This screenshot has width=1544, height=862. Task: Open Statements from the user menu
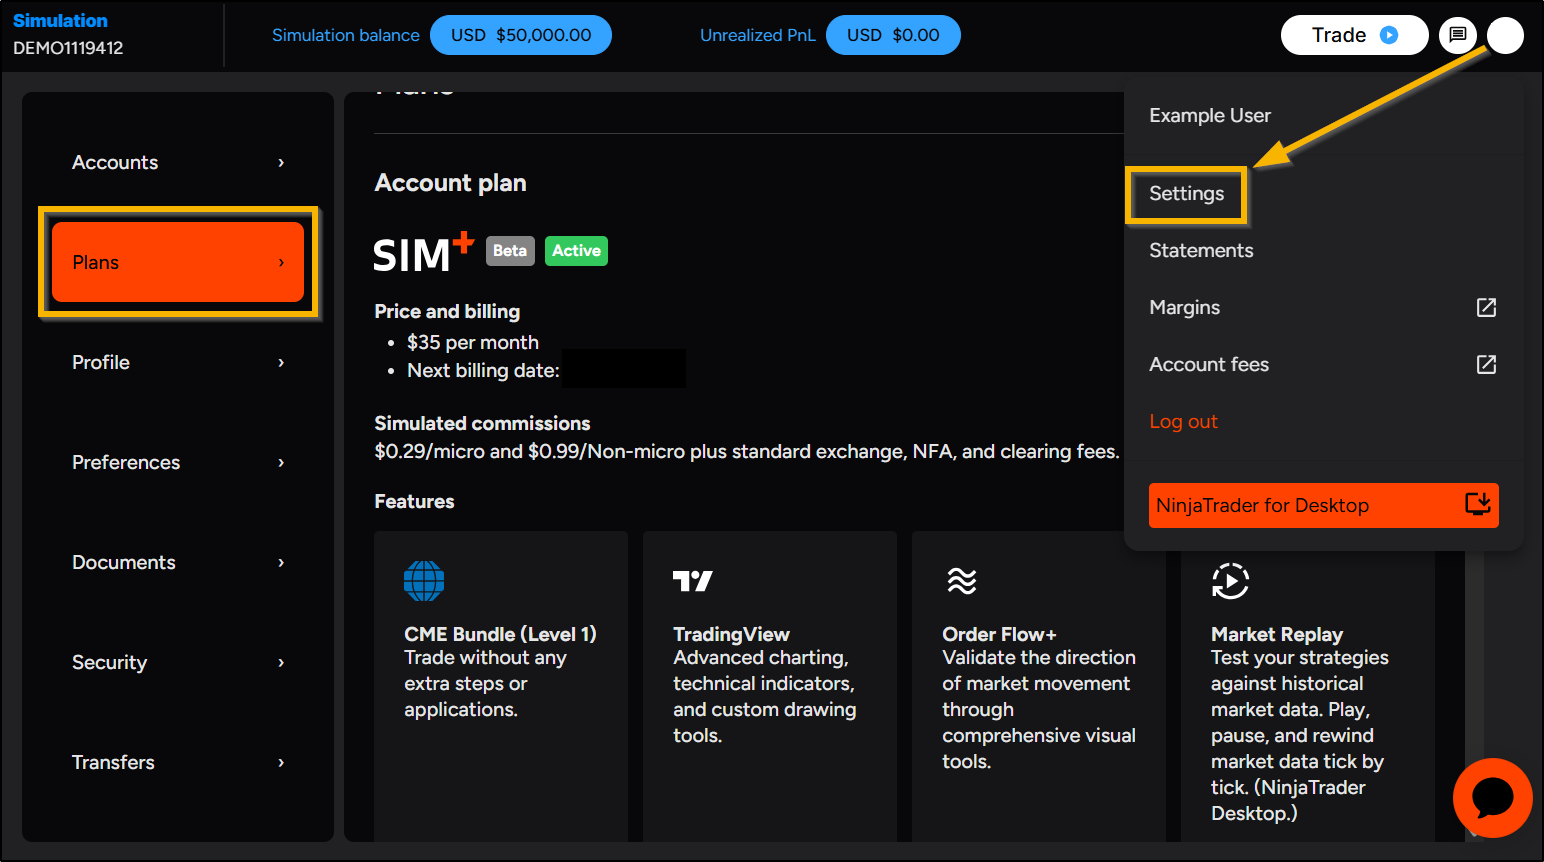[x=1201, y=250]
